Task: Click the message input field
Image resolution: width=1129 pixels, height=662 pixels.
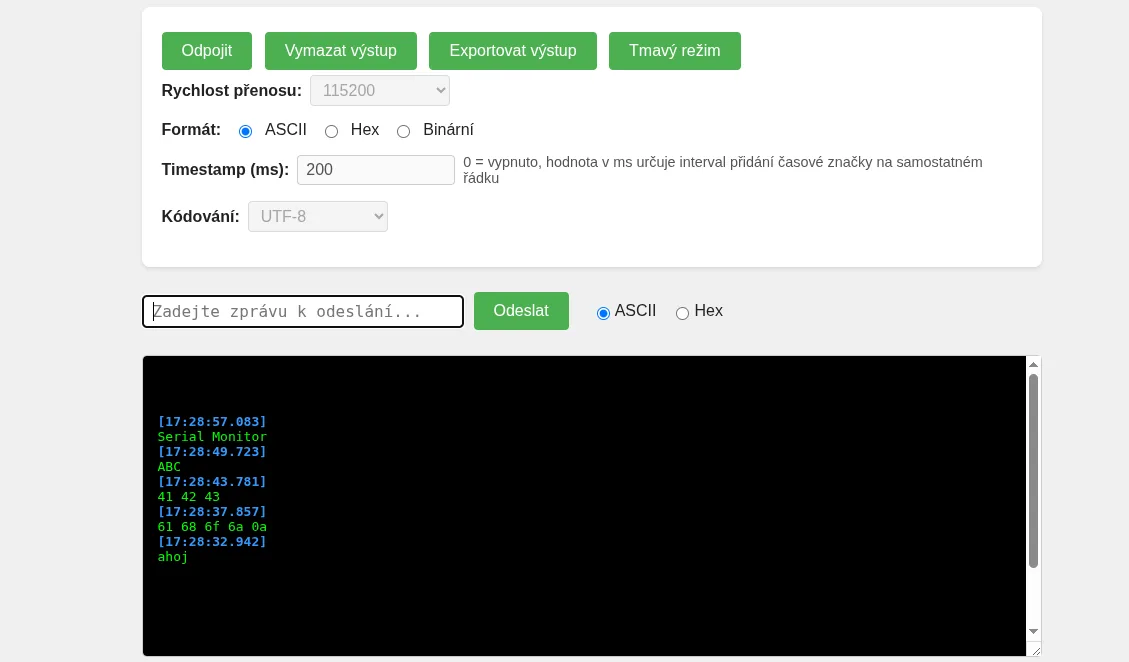Action: point(303,312)
